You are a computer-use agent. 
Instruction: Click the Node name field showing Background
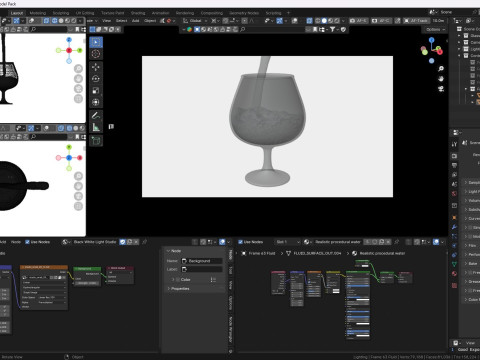tap(202, 261)
